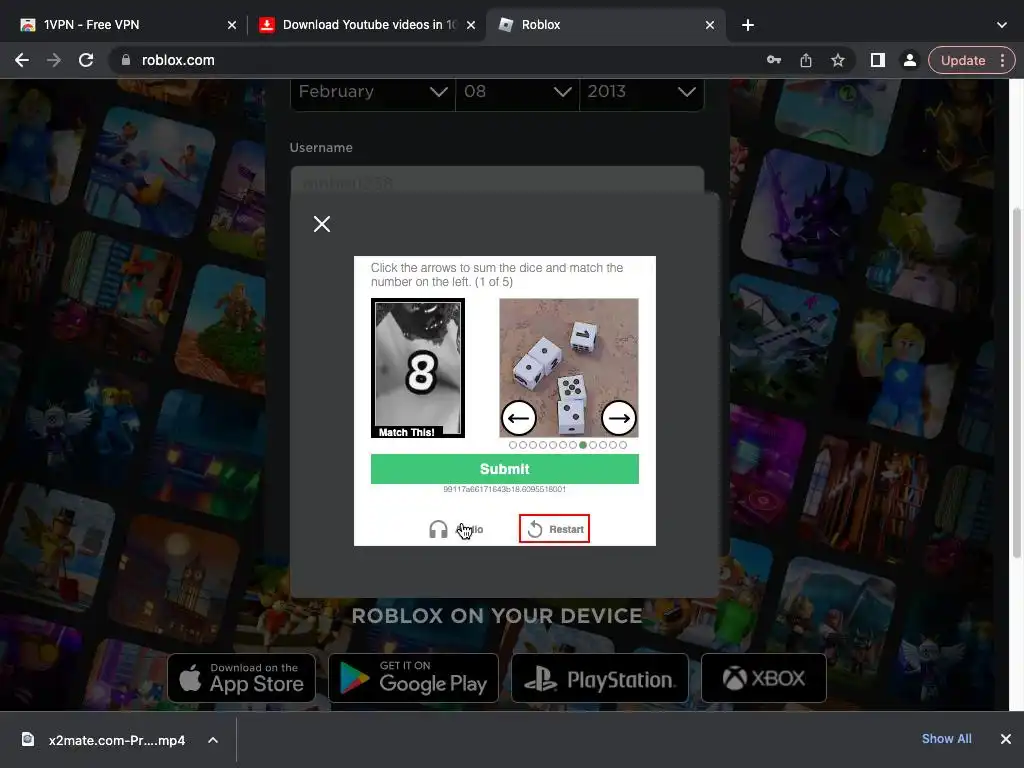Image resolution: width=1024 pixels, height=768 pixels.
Task: Close the captcha dialog with the X
Action: 321,224
